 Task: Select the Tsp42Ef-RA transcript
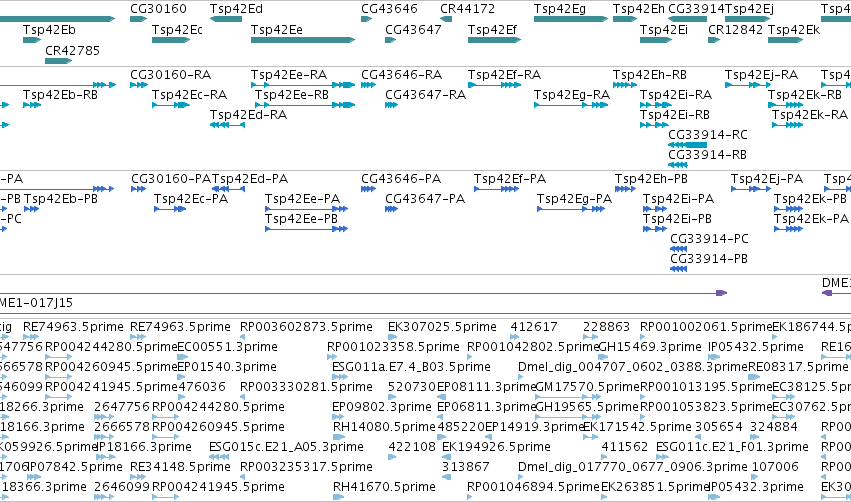[494, 85]
